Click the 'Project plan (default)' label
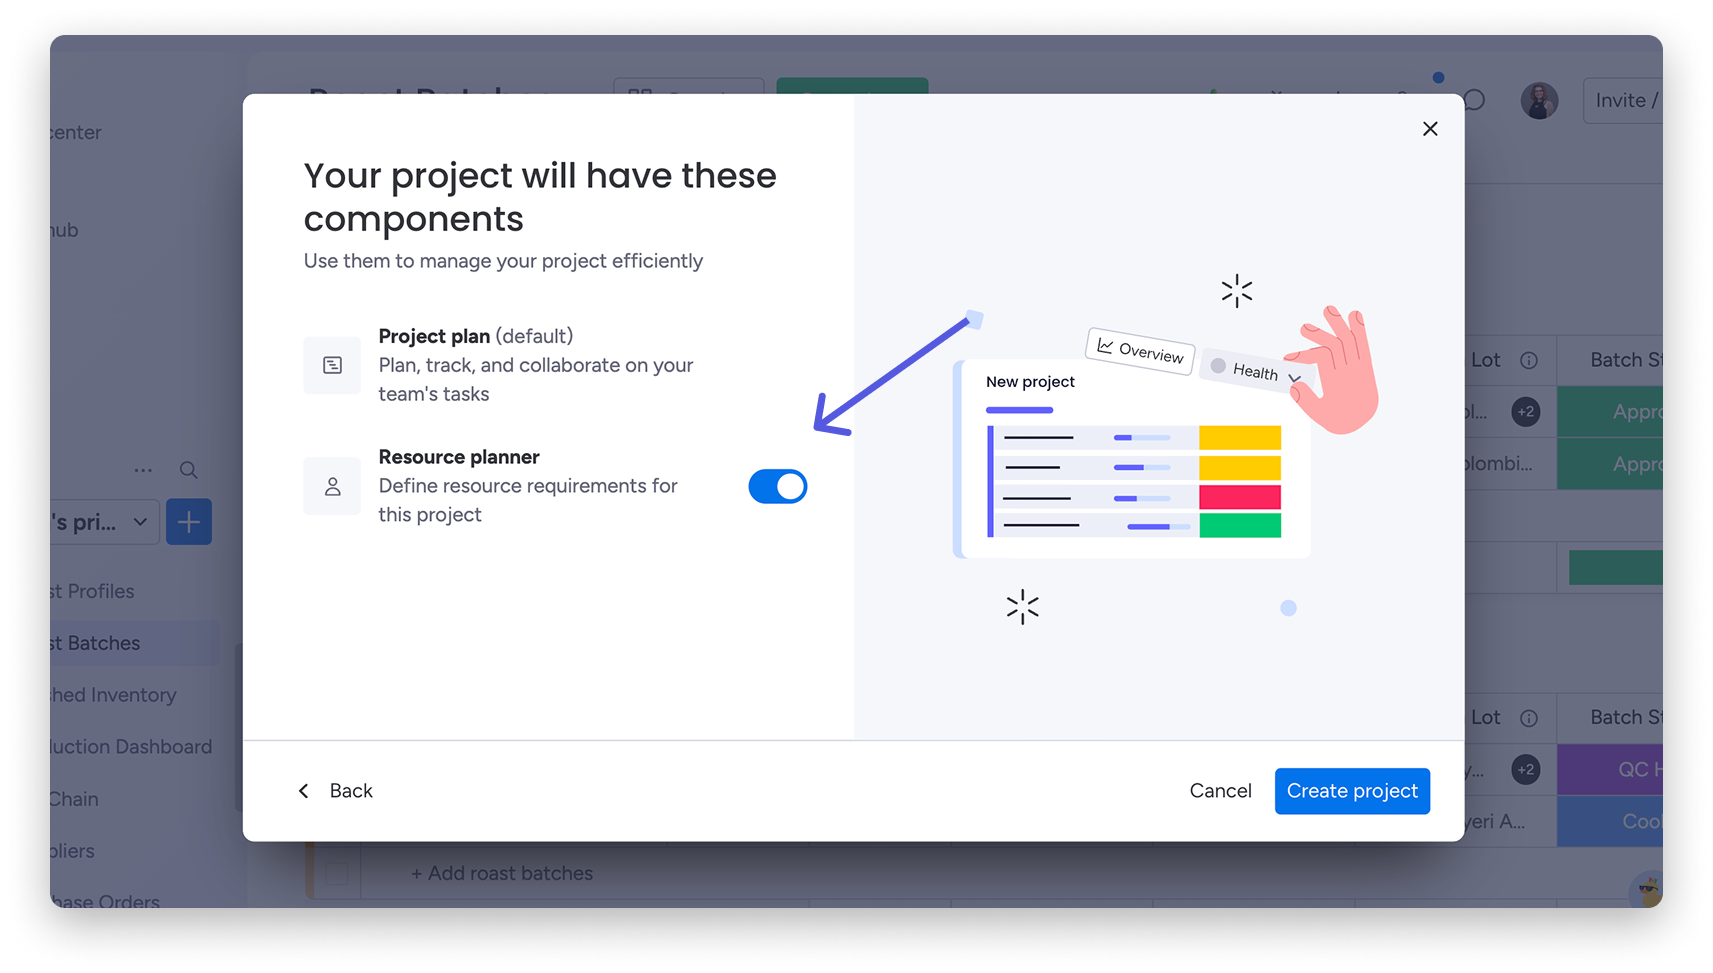The width and height of the screenshot is (1713, 973). click(x=476, y=336)
